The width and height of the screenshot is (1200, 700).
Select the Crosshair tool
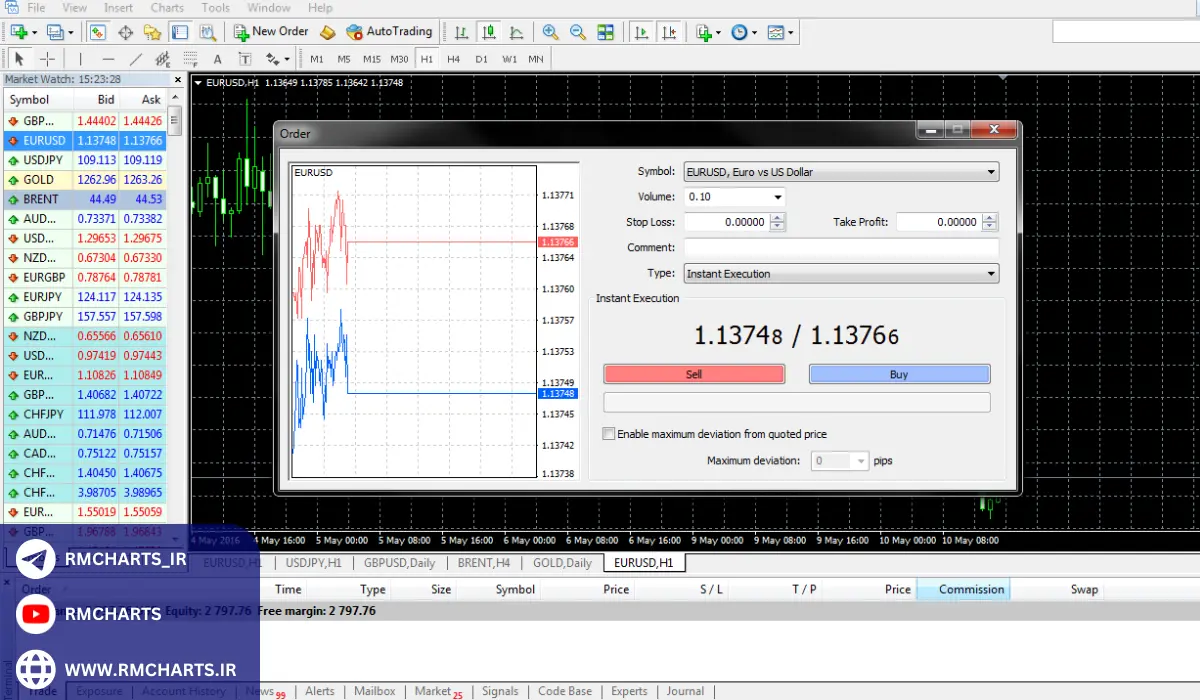point(47,59)
